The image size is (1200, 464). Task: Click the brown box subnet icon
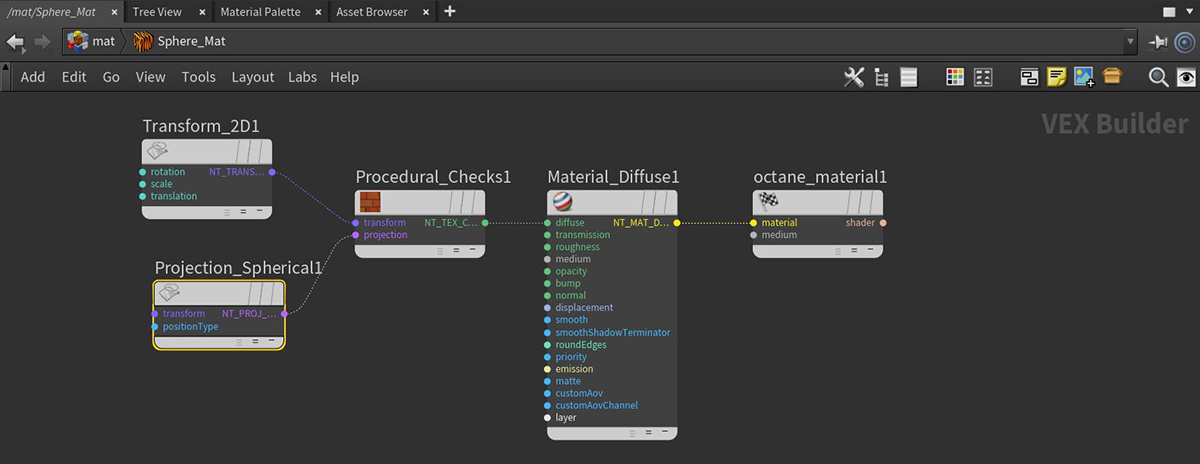(1111, 77)
